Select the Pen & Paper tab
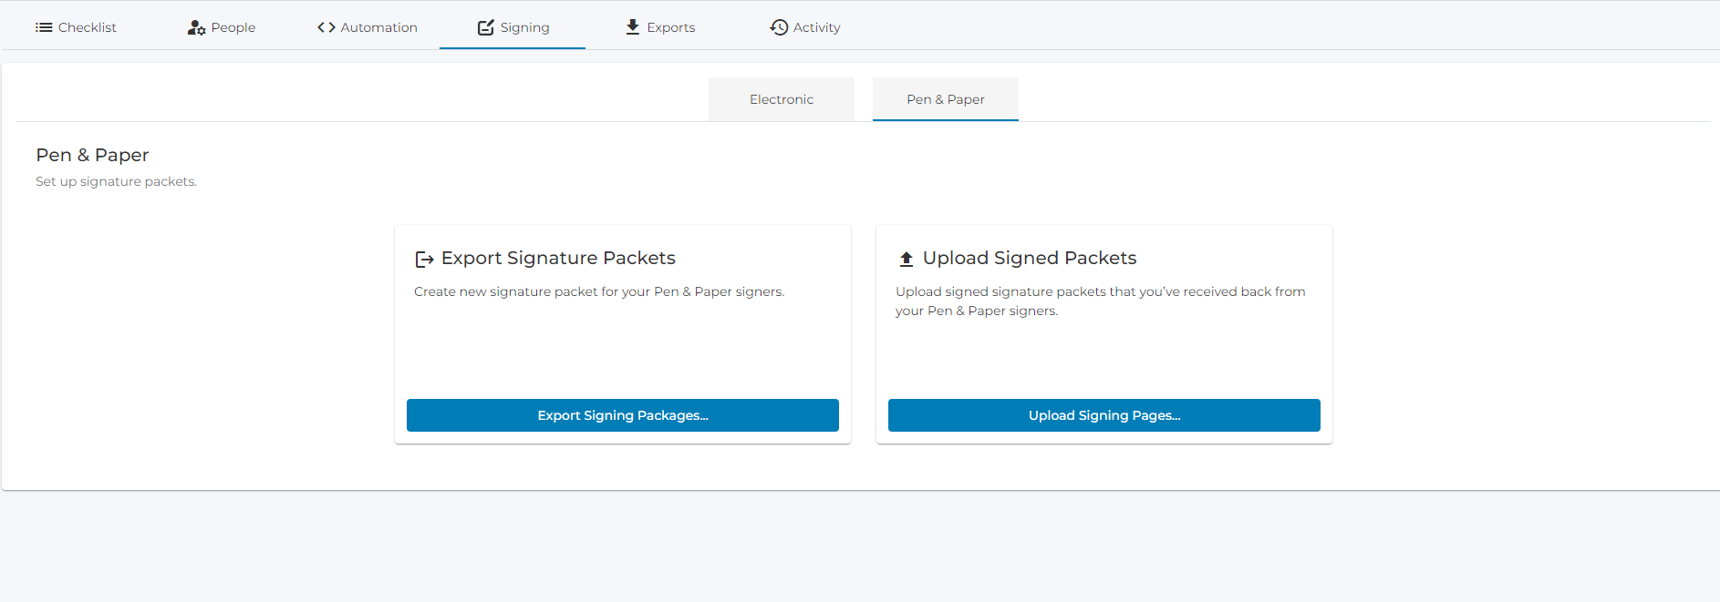Image resolution: width=1720 pixels, height=602 pixels. 944,99
